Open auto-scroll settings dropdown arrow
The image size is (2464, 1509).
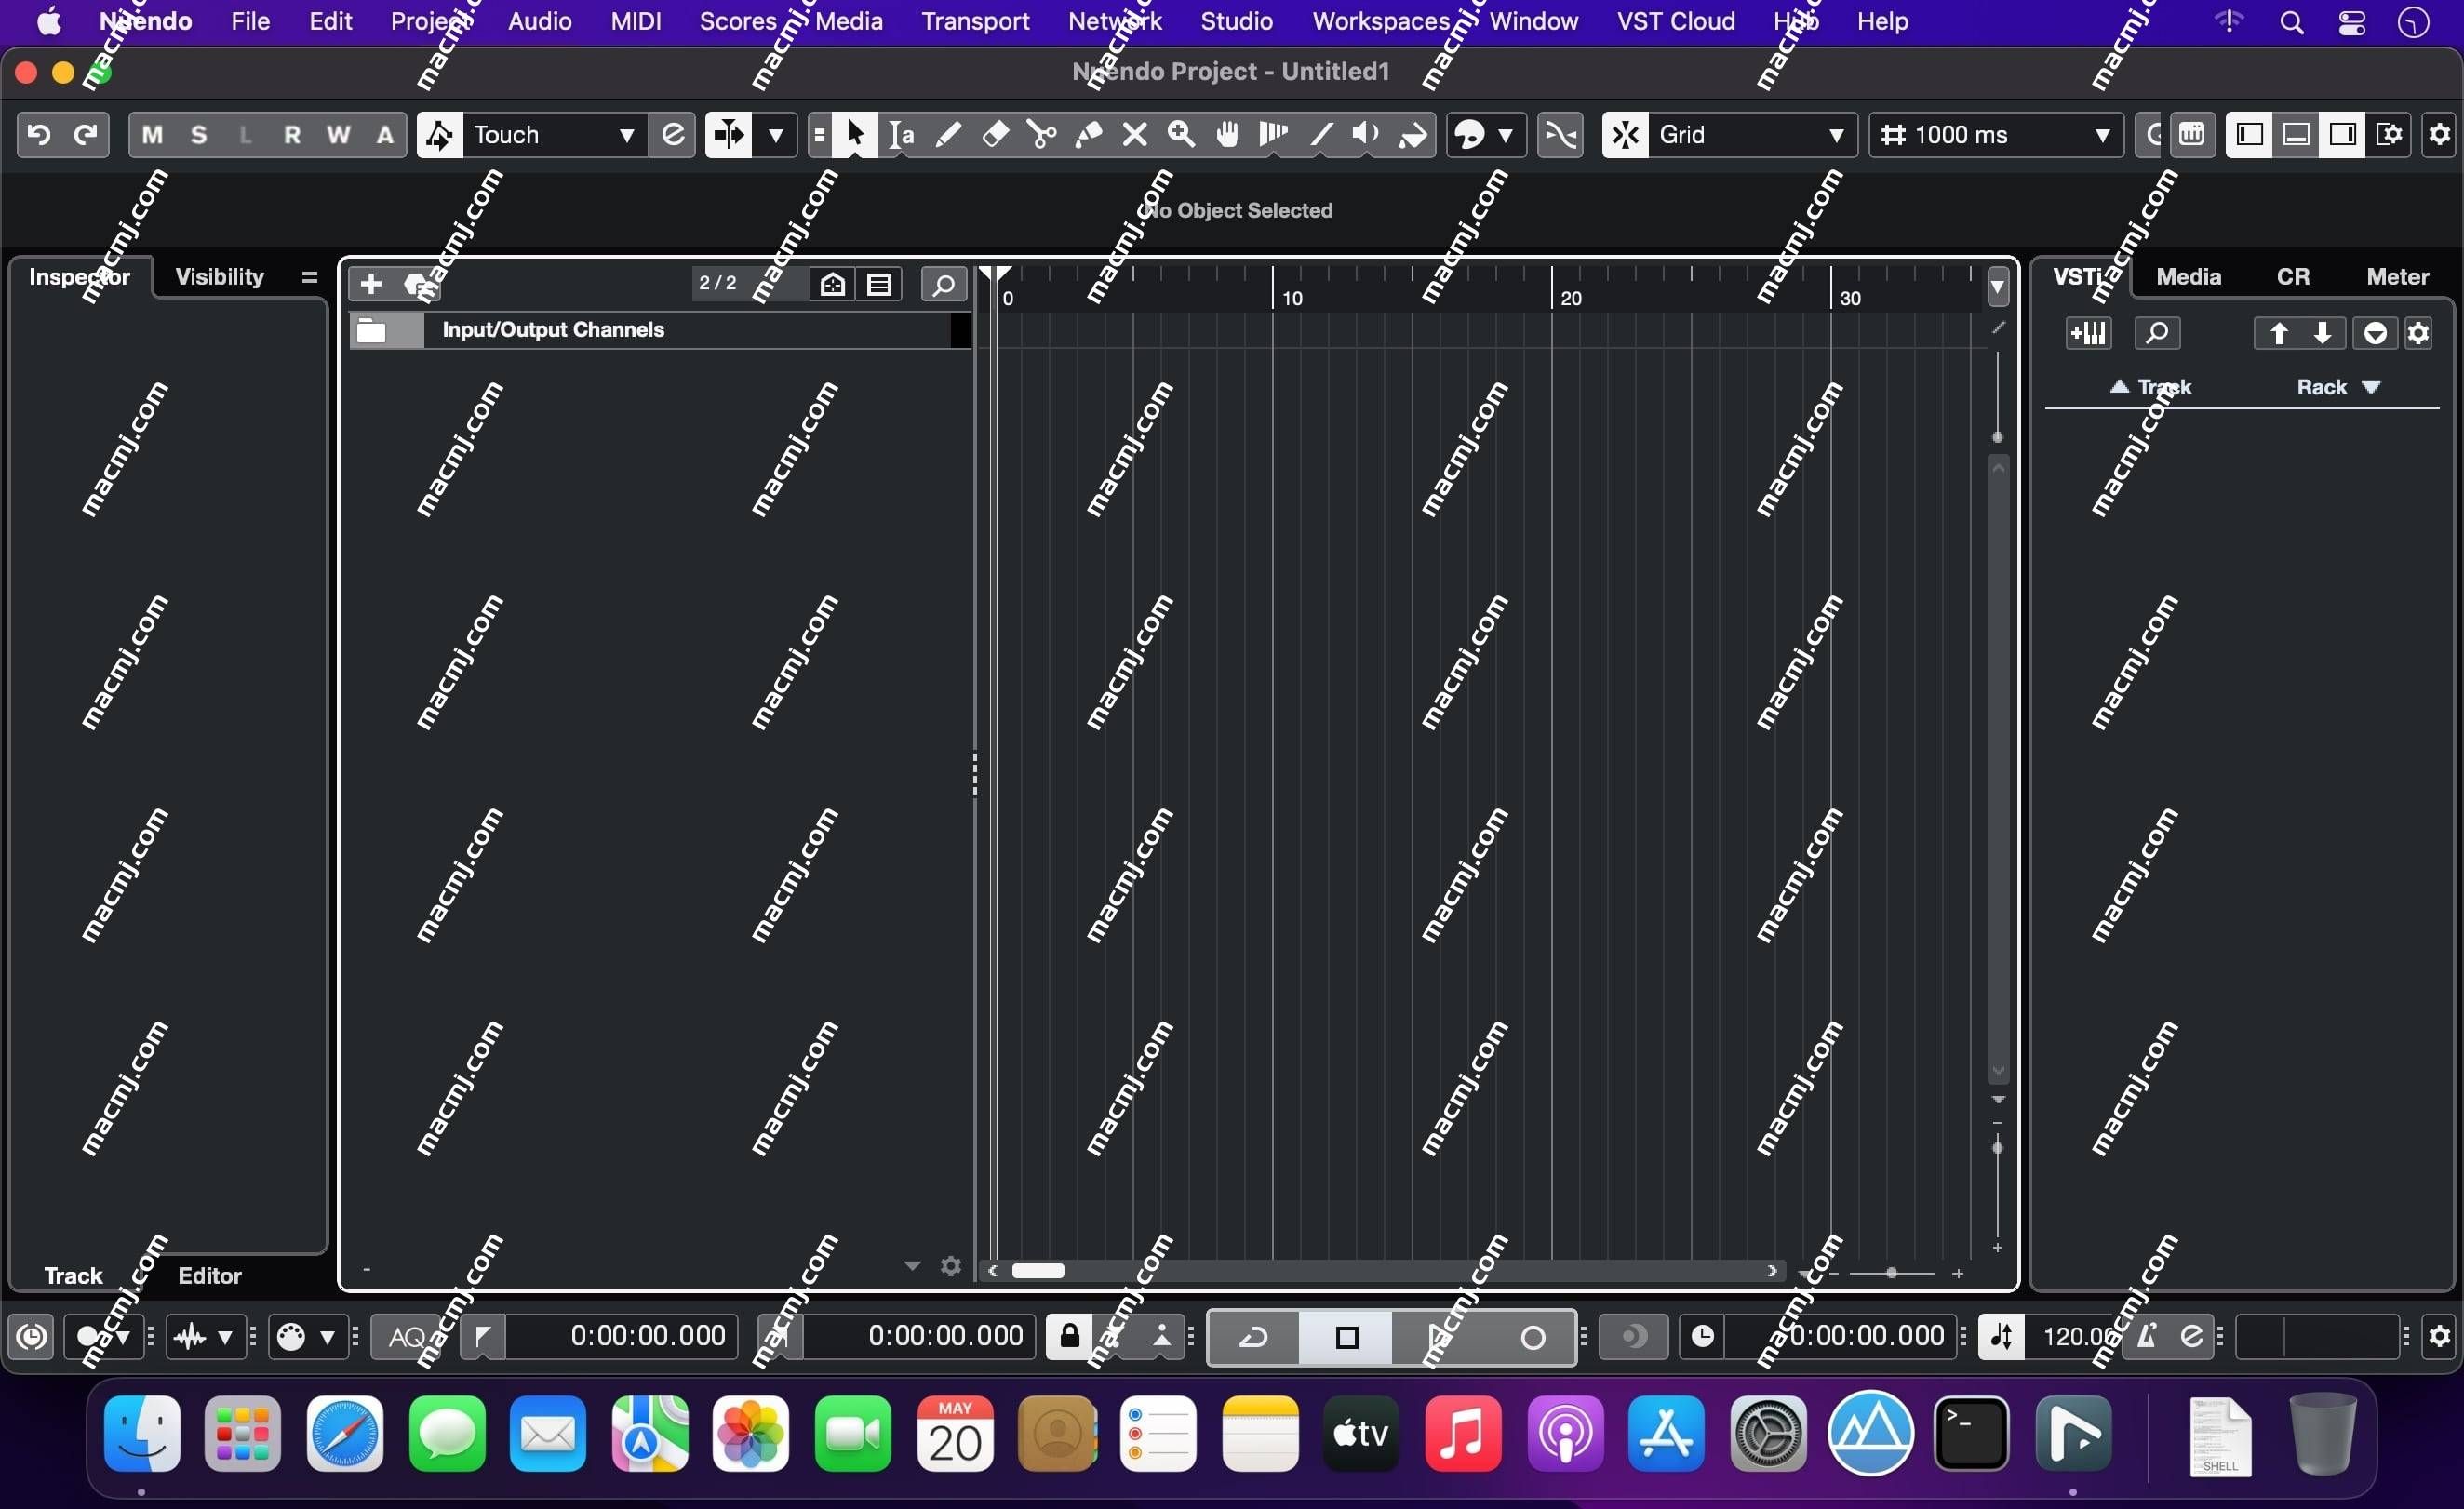[x=775, y=134]
